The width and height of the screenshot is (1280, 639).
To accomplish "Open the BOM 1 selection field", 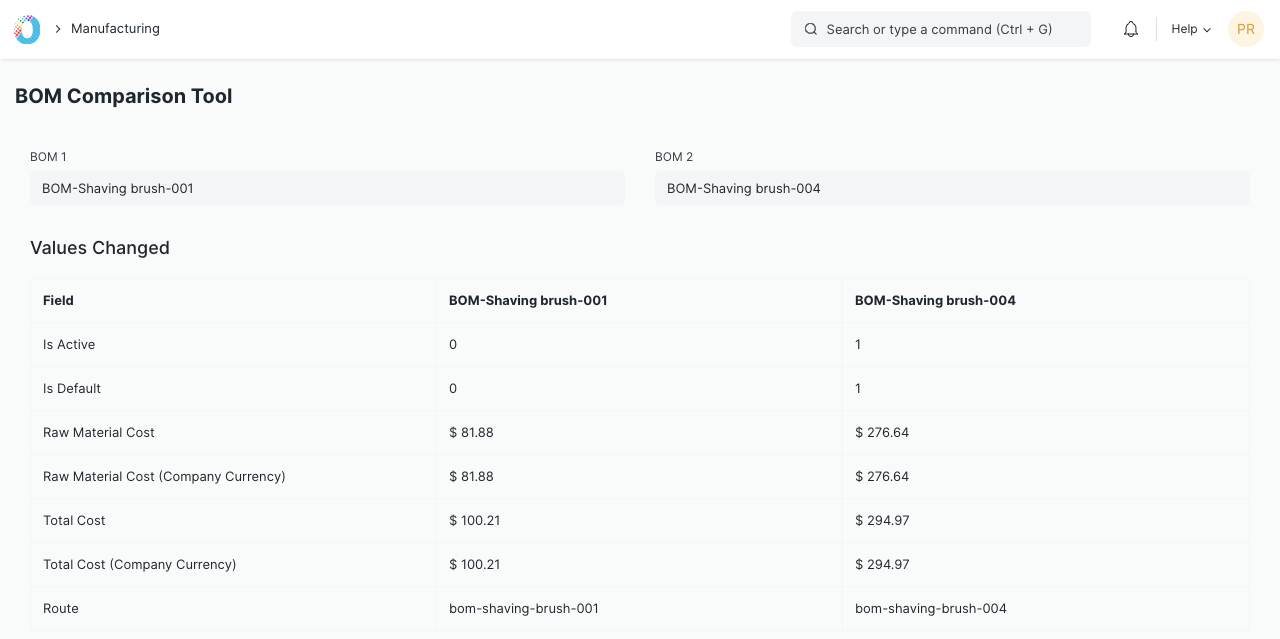I will click(327, 188).
